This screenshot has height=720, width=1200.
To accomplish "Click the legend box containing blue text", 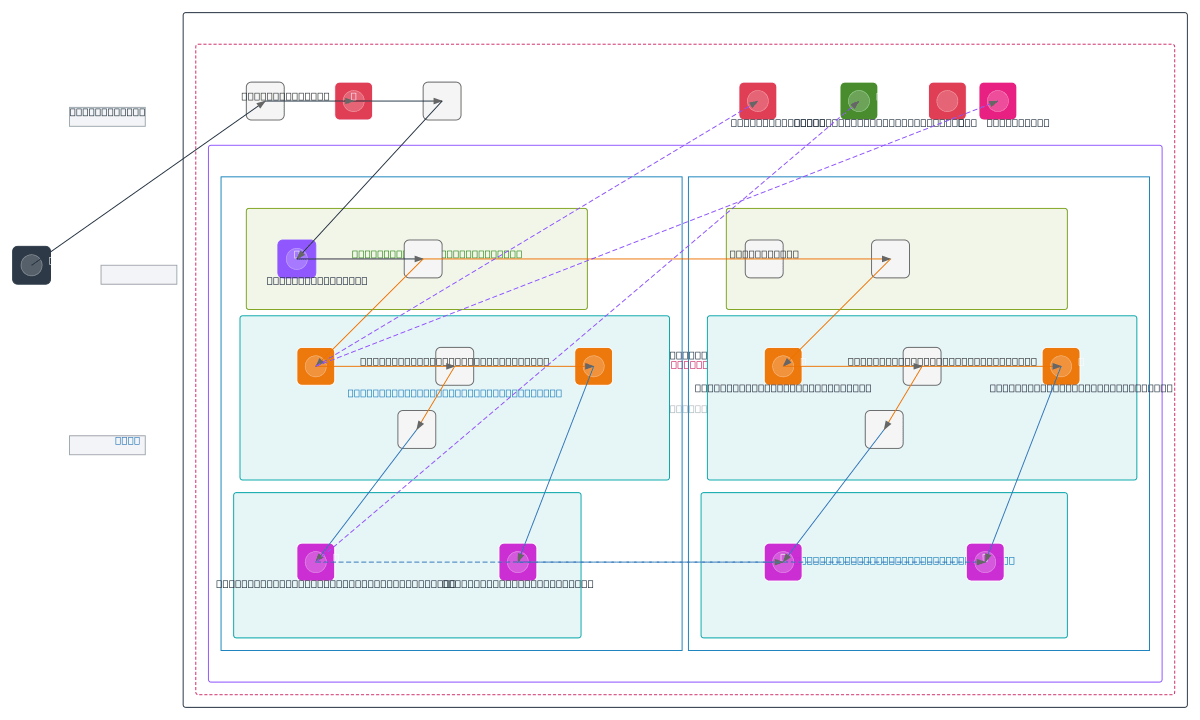I will coord(107,445).
